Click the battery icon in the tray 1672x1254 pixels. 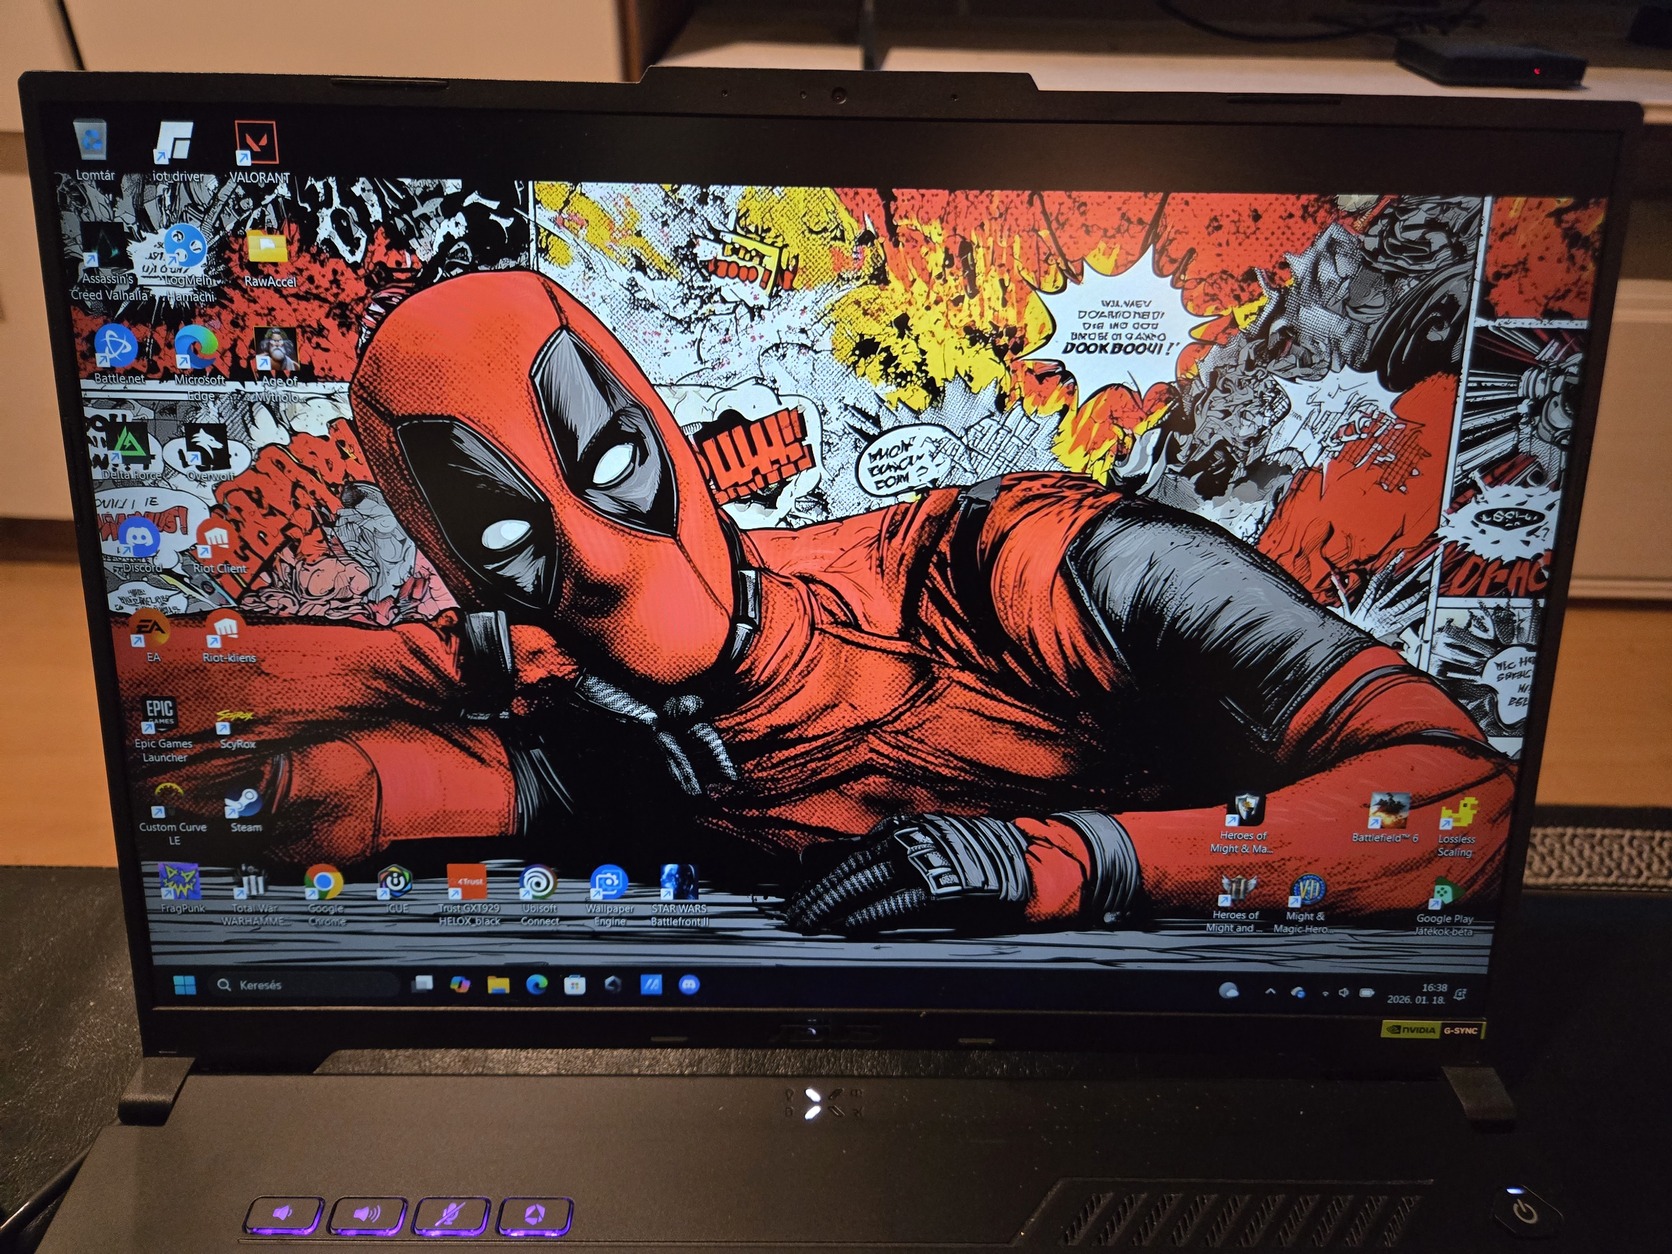1366,993
